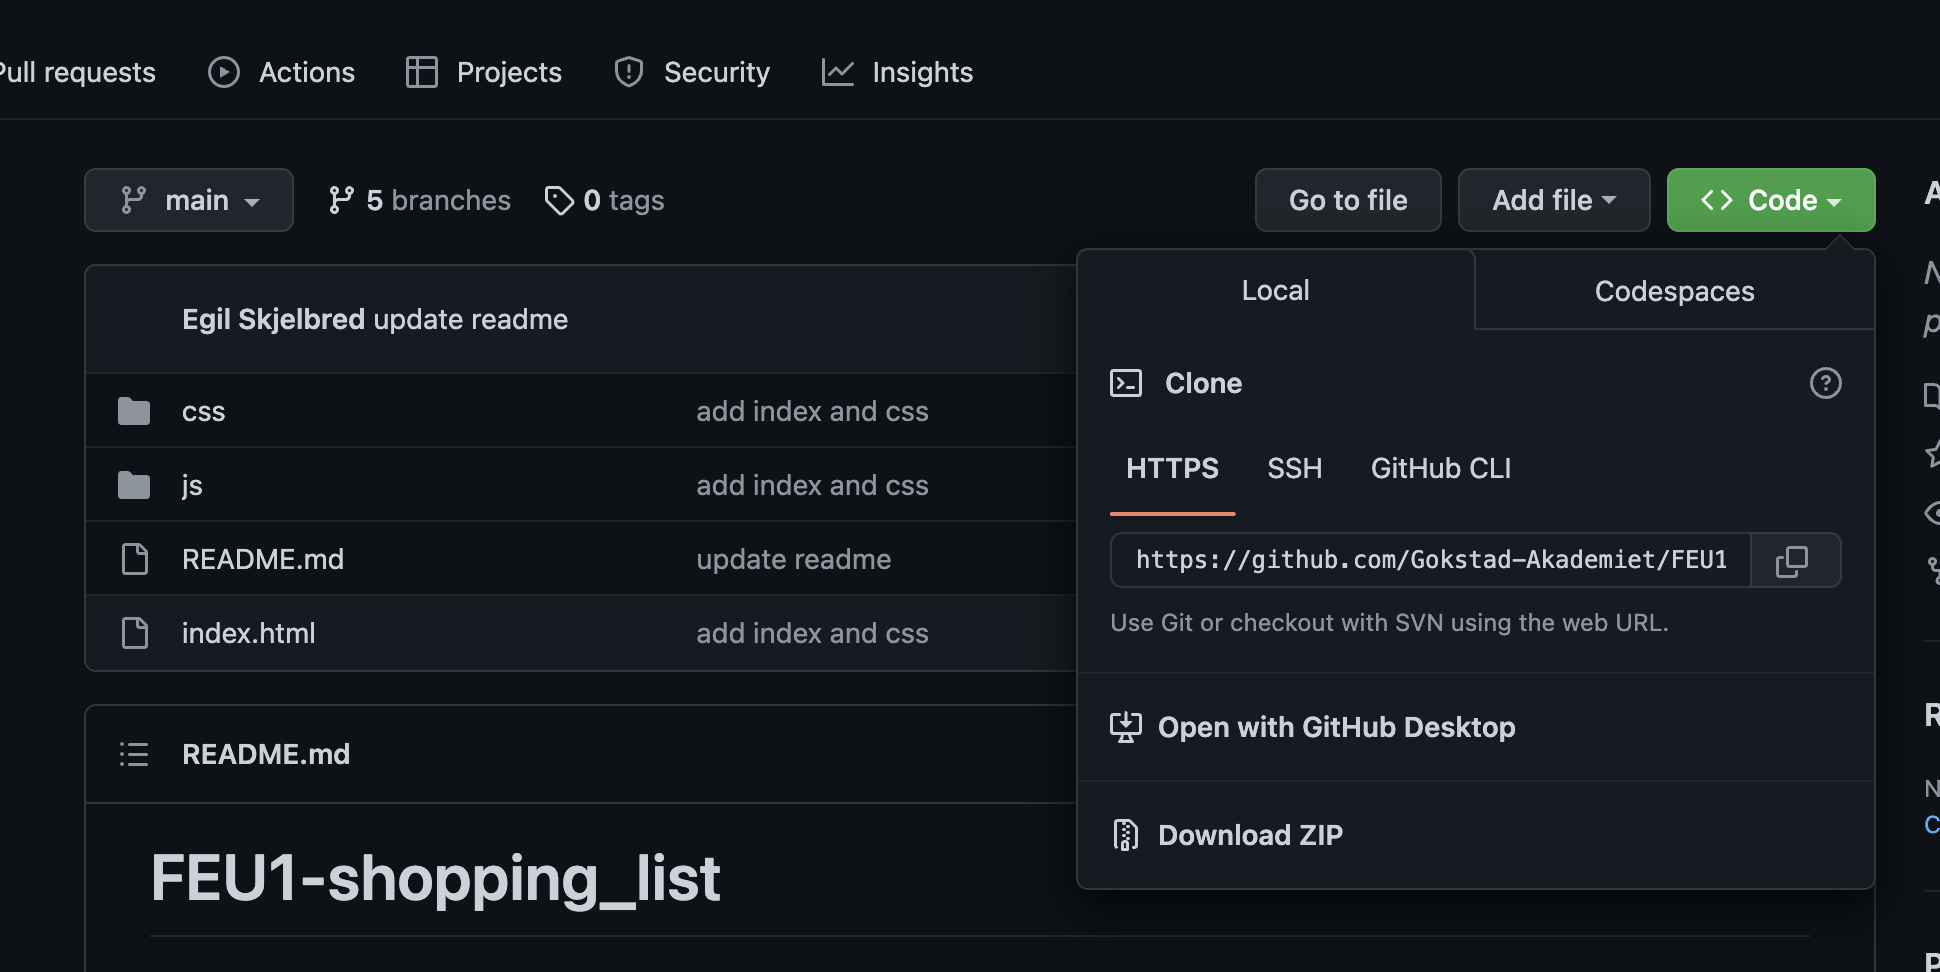Open js commit 'add index and css'

[x=812, y=485]
